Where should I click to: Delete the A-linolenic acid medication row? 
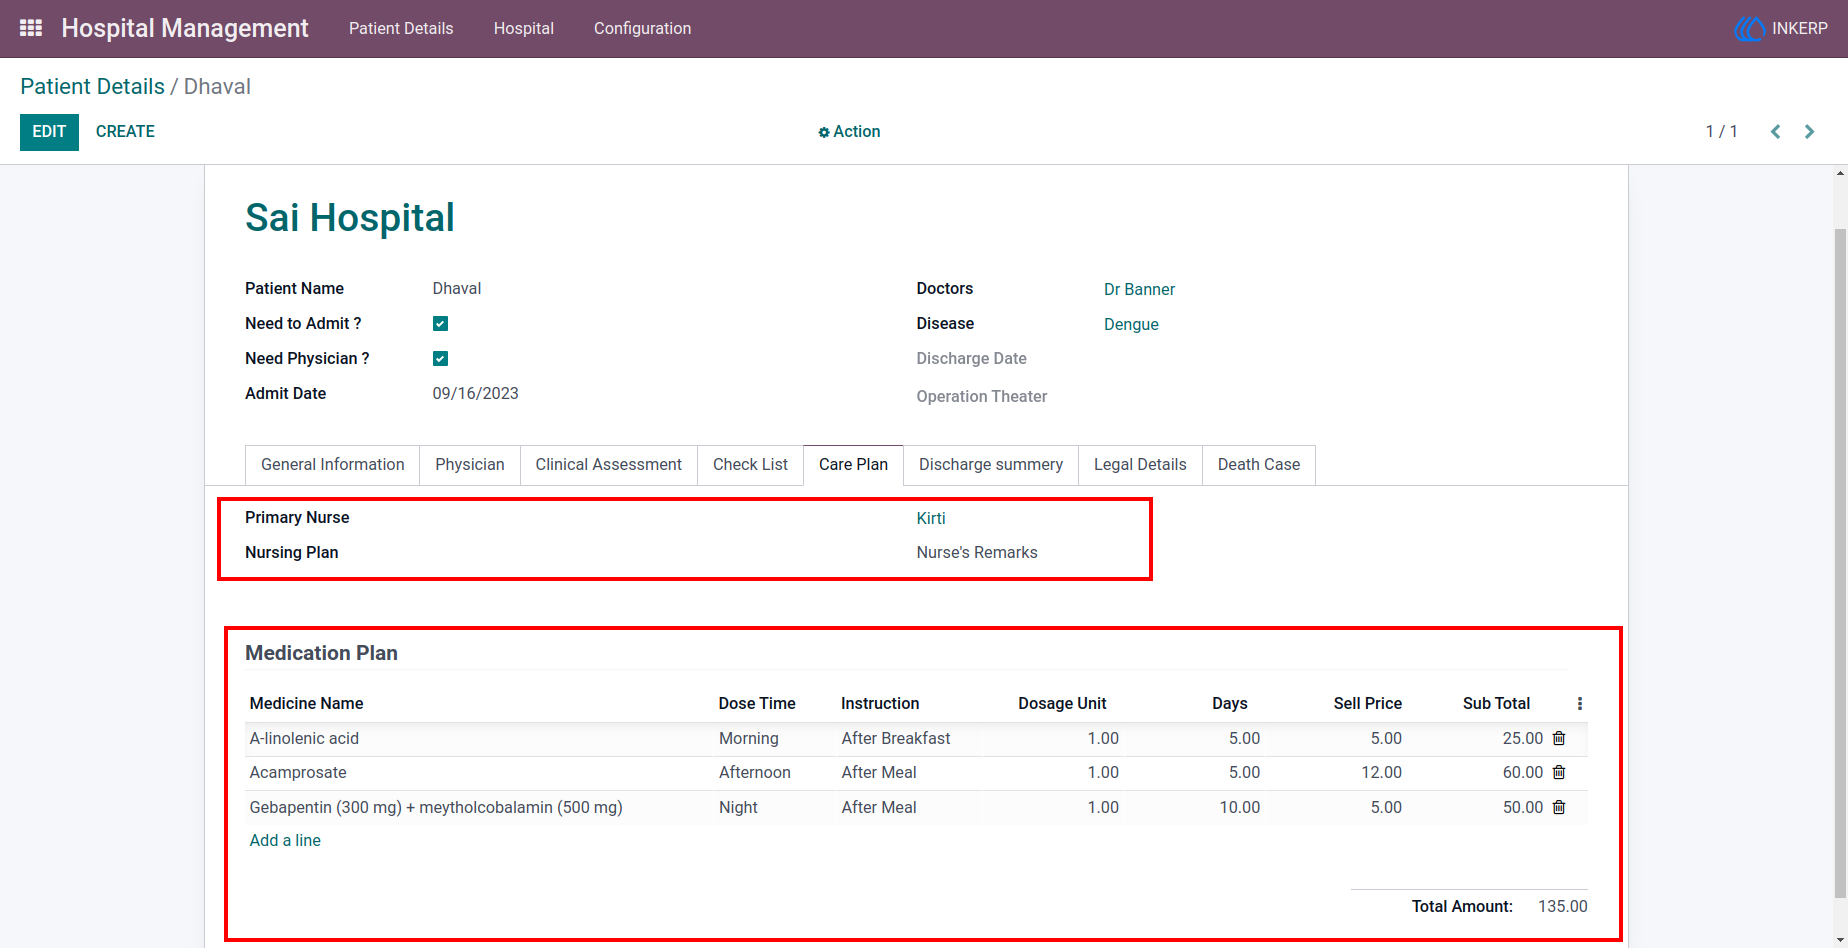(1559, 738)
